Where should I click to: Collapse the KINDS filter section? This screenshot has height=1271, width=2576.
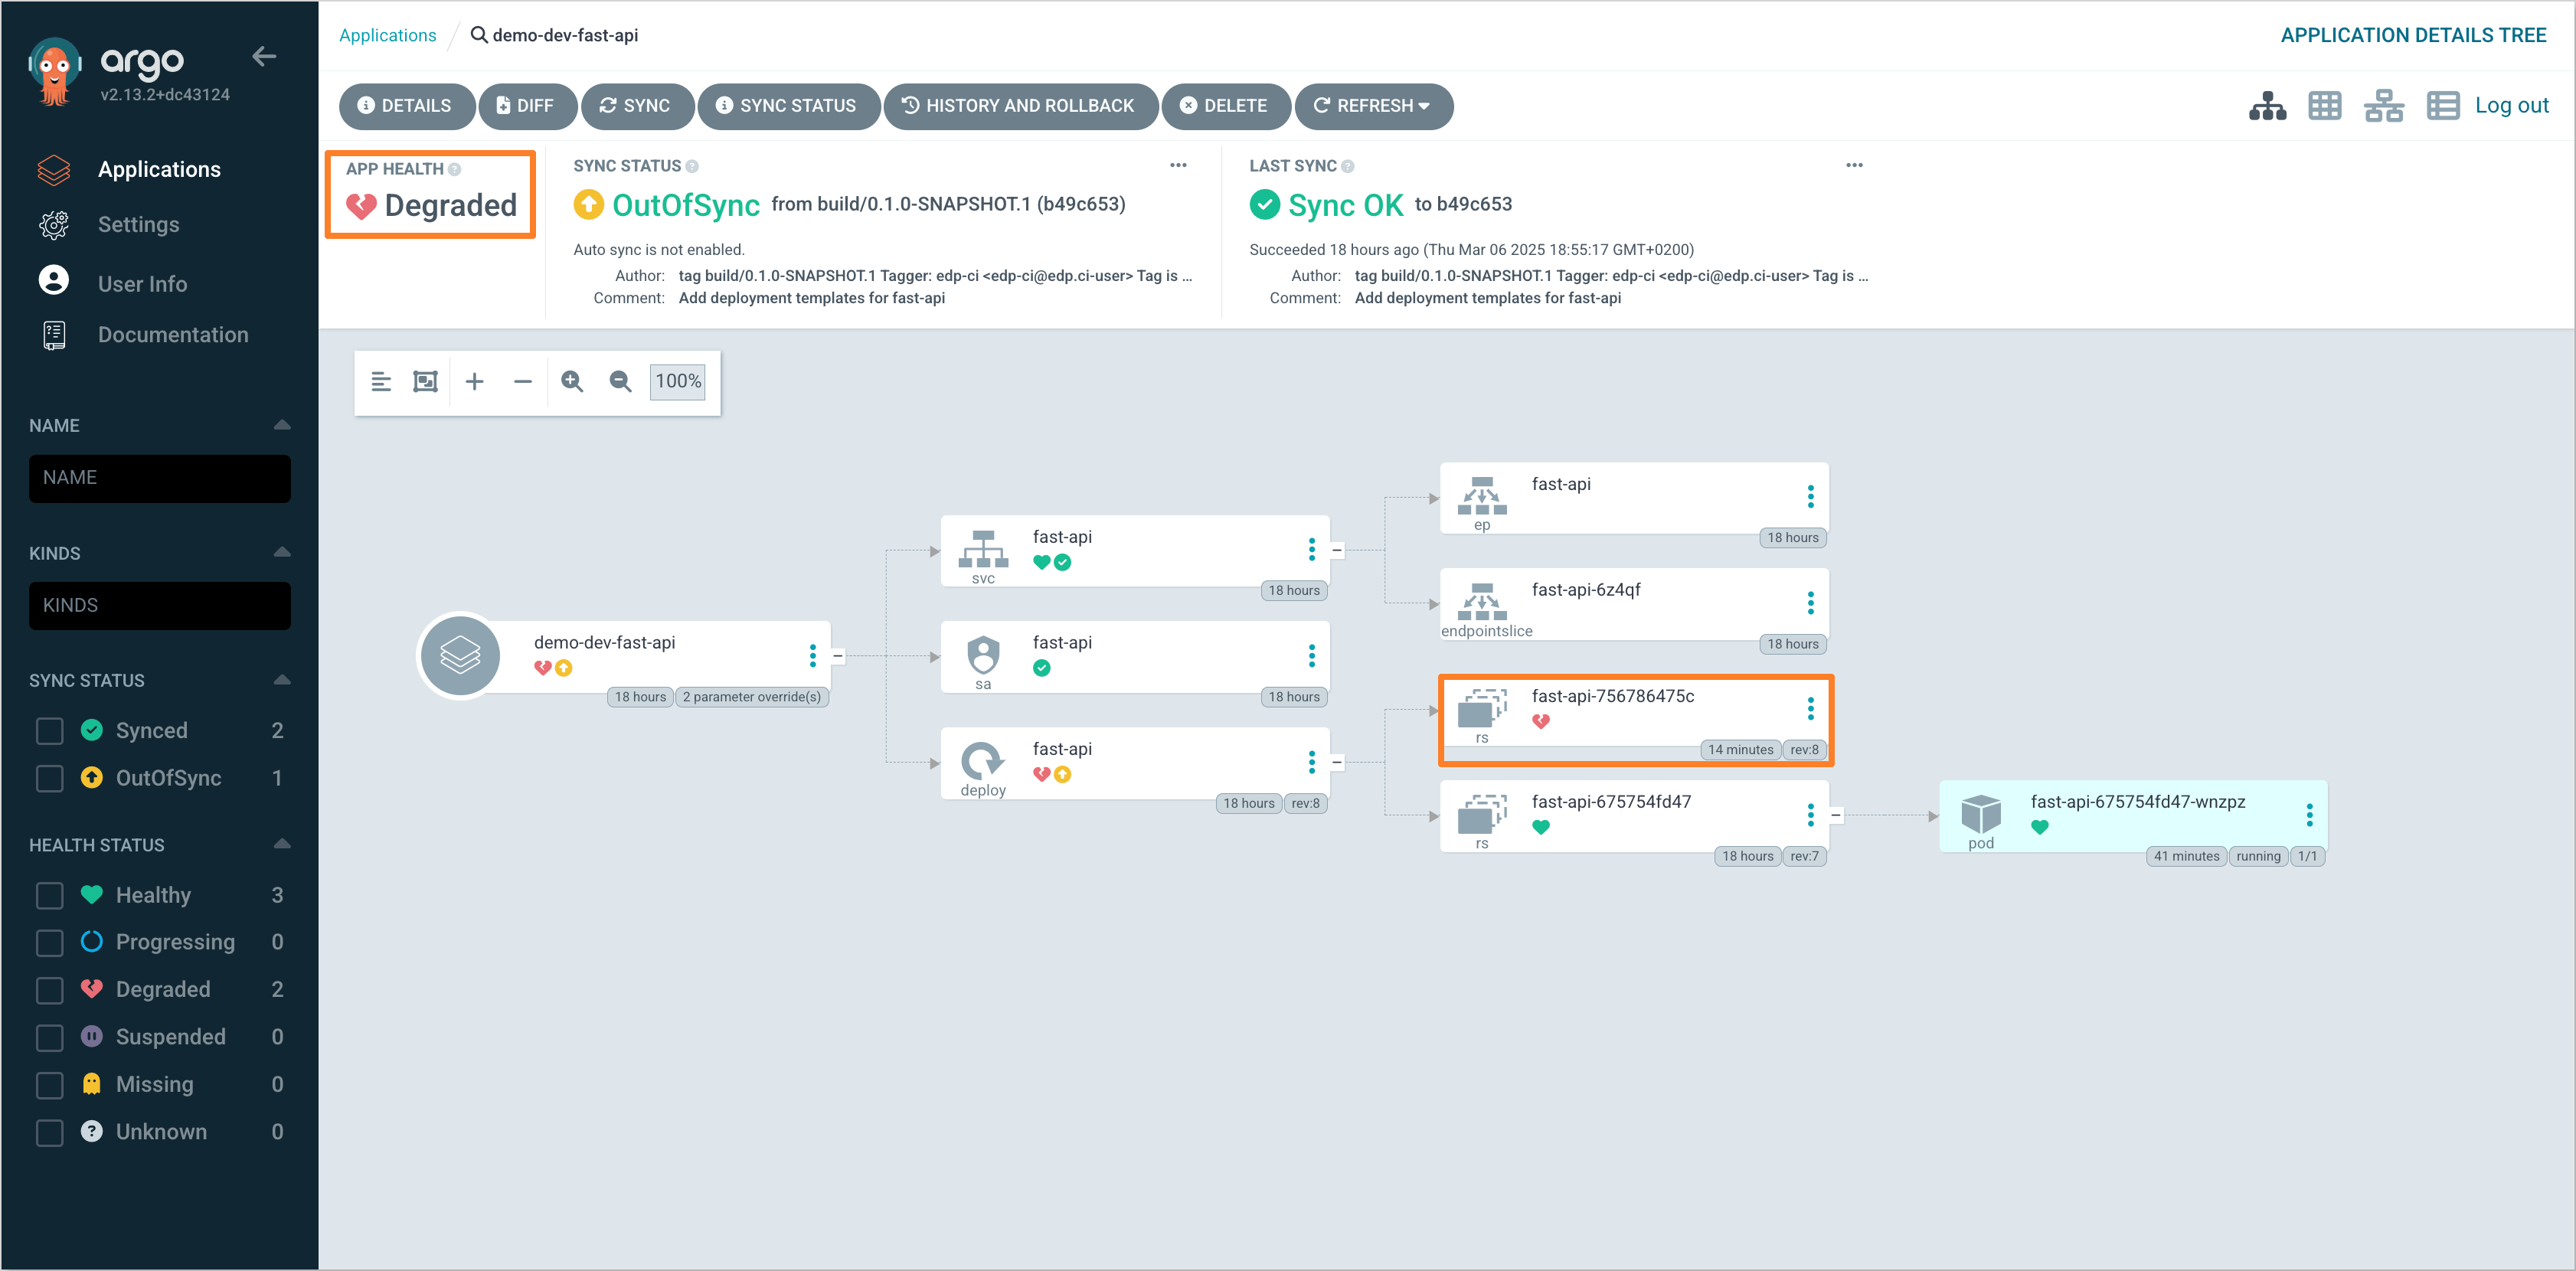282,552
